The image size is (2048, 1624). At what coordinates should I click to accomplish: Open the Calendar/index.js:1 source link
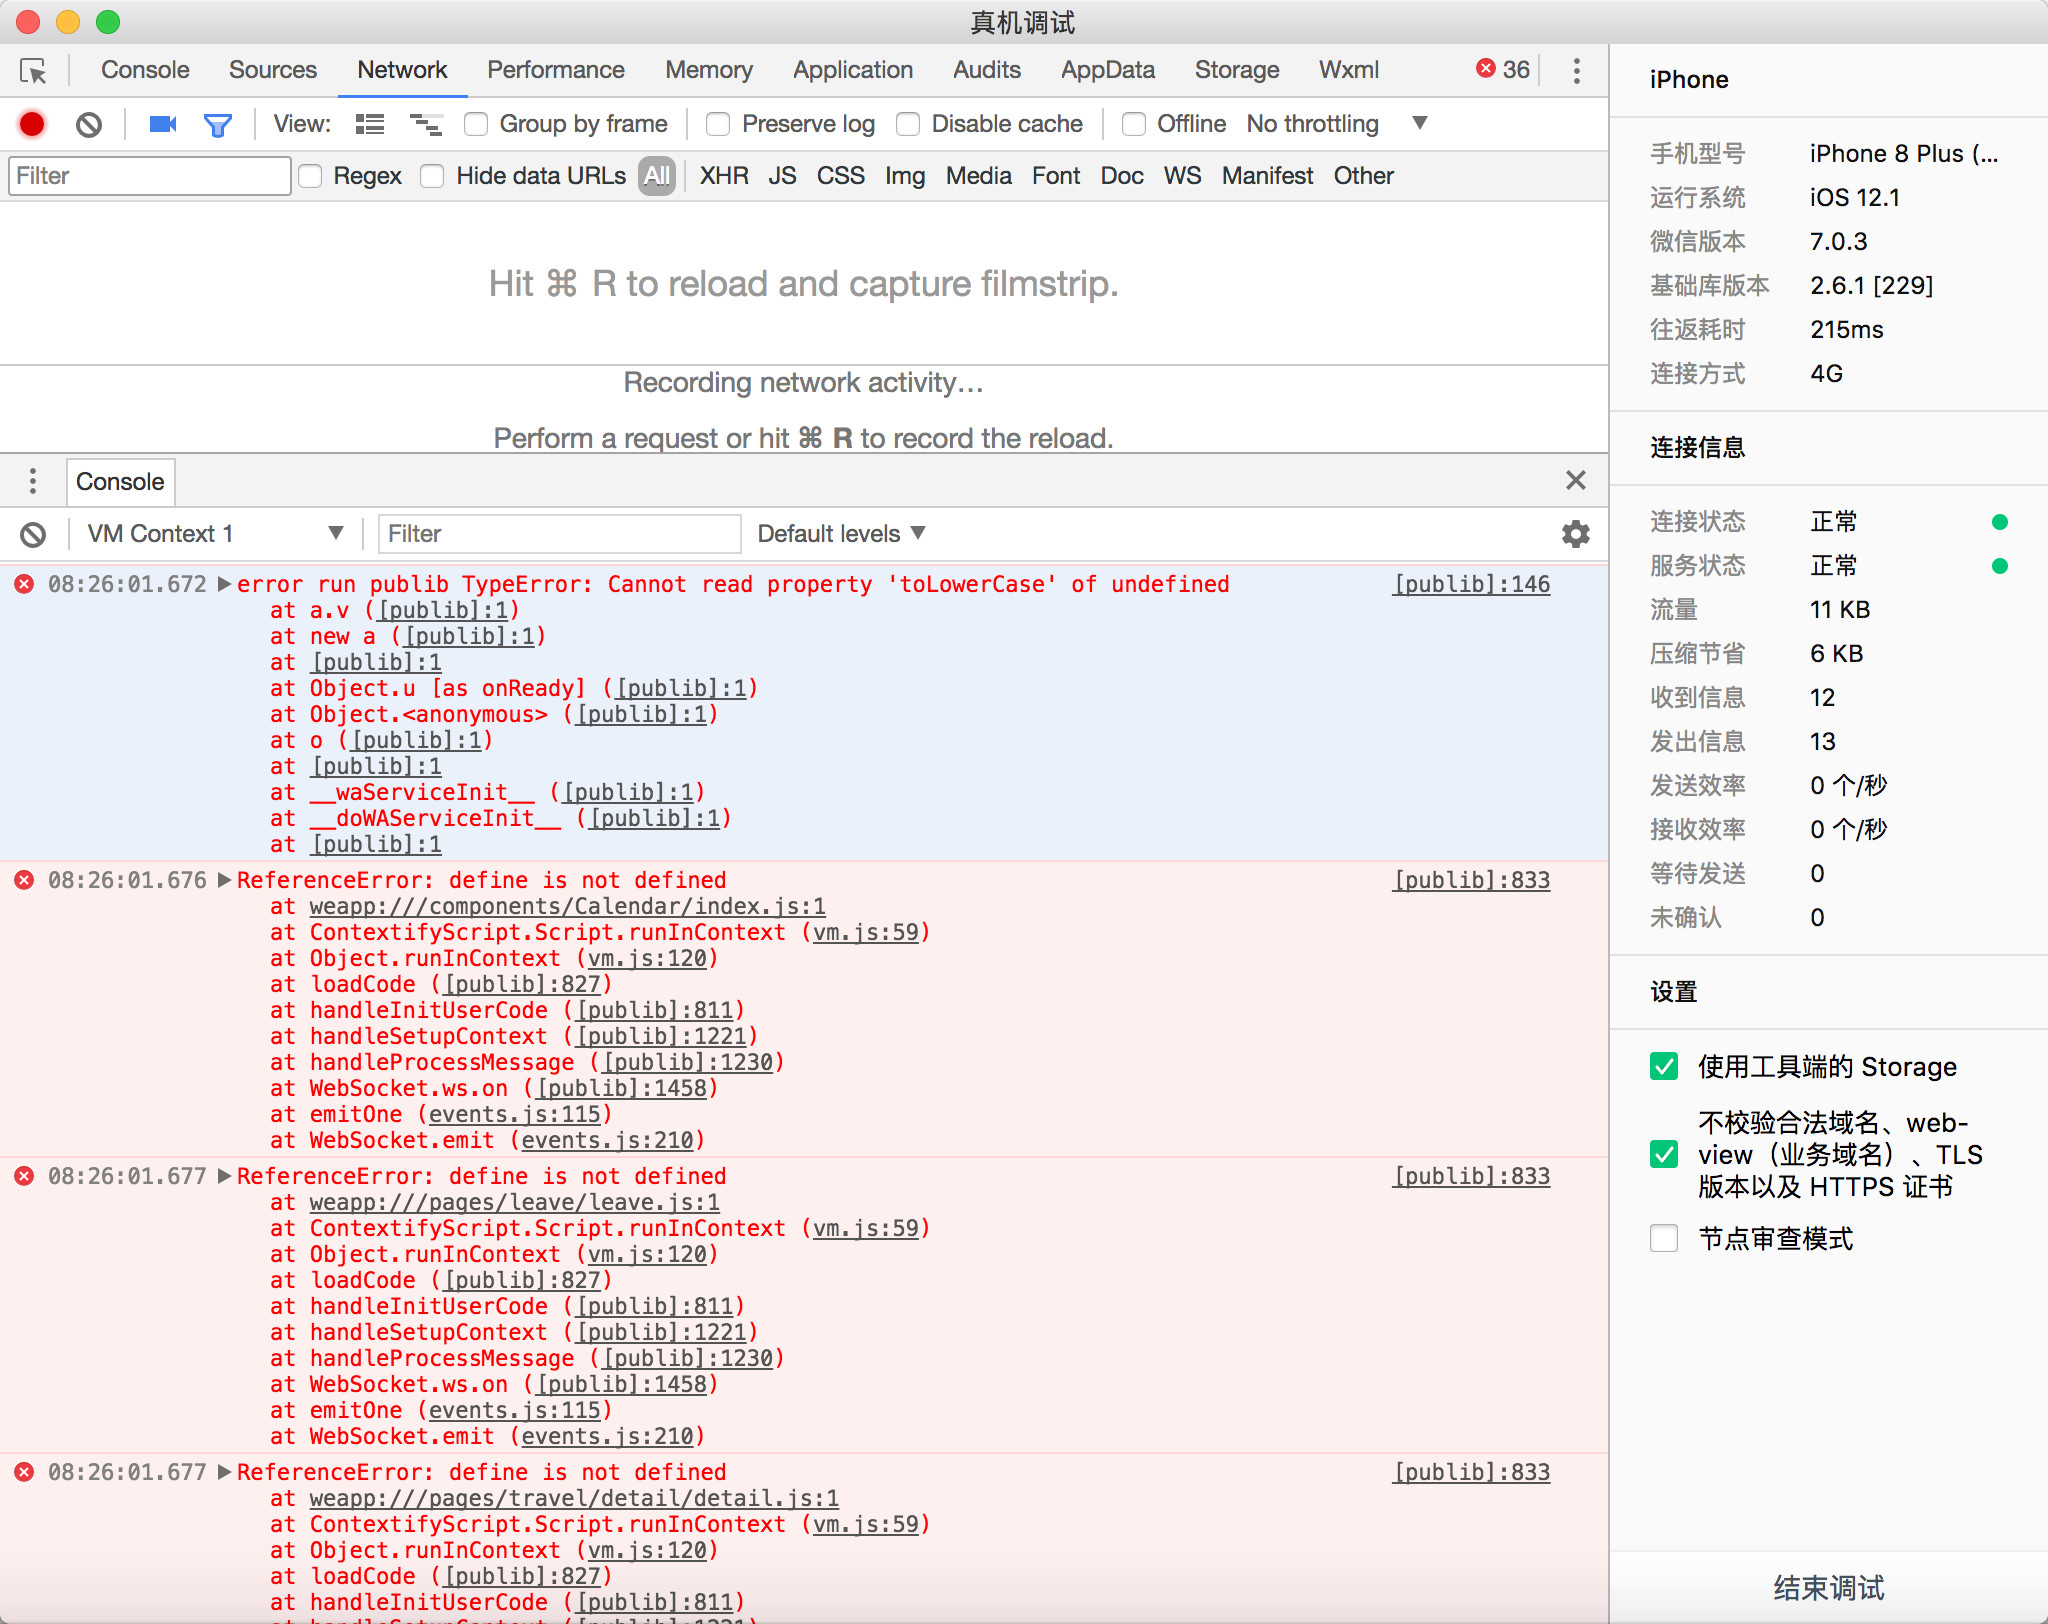[x=567, y=906]
